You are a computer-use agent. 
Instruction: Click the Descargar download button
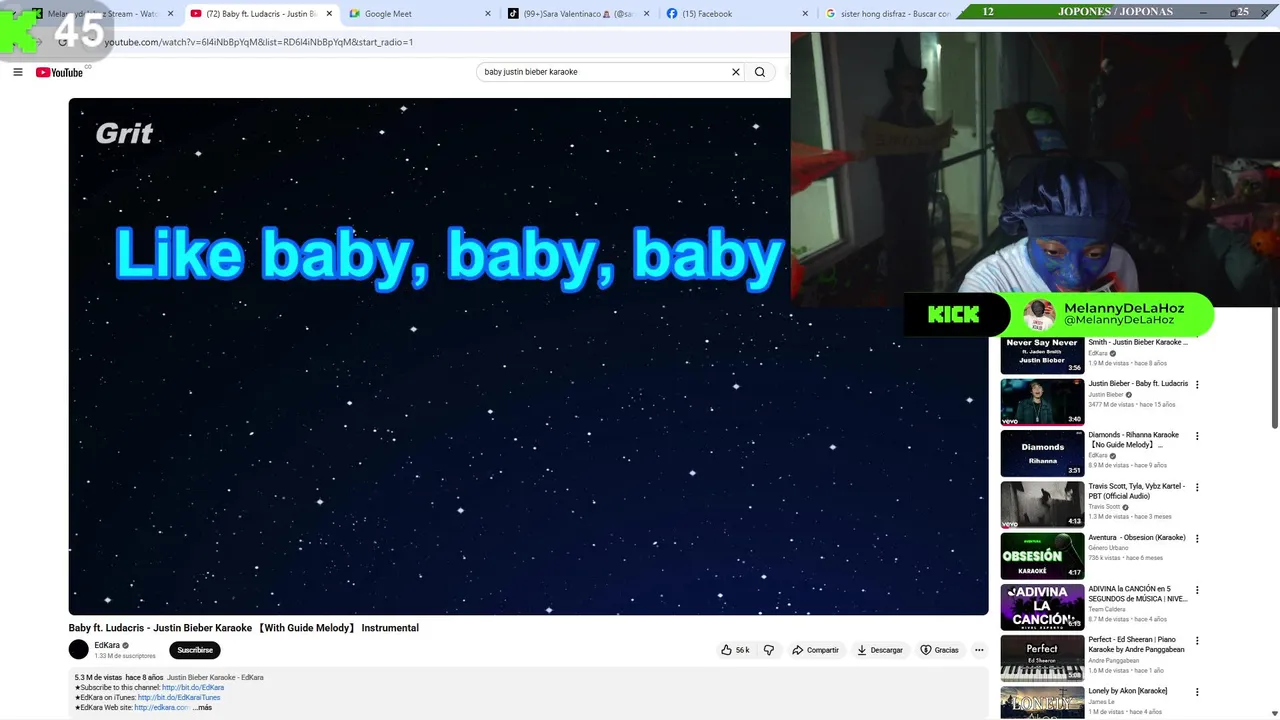880,650
